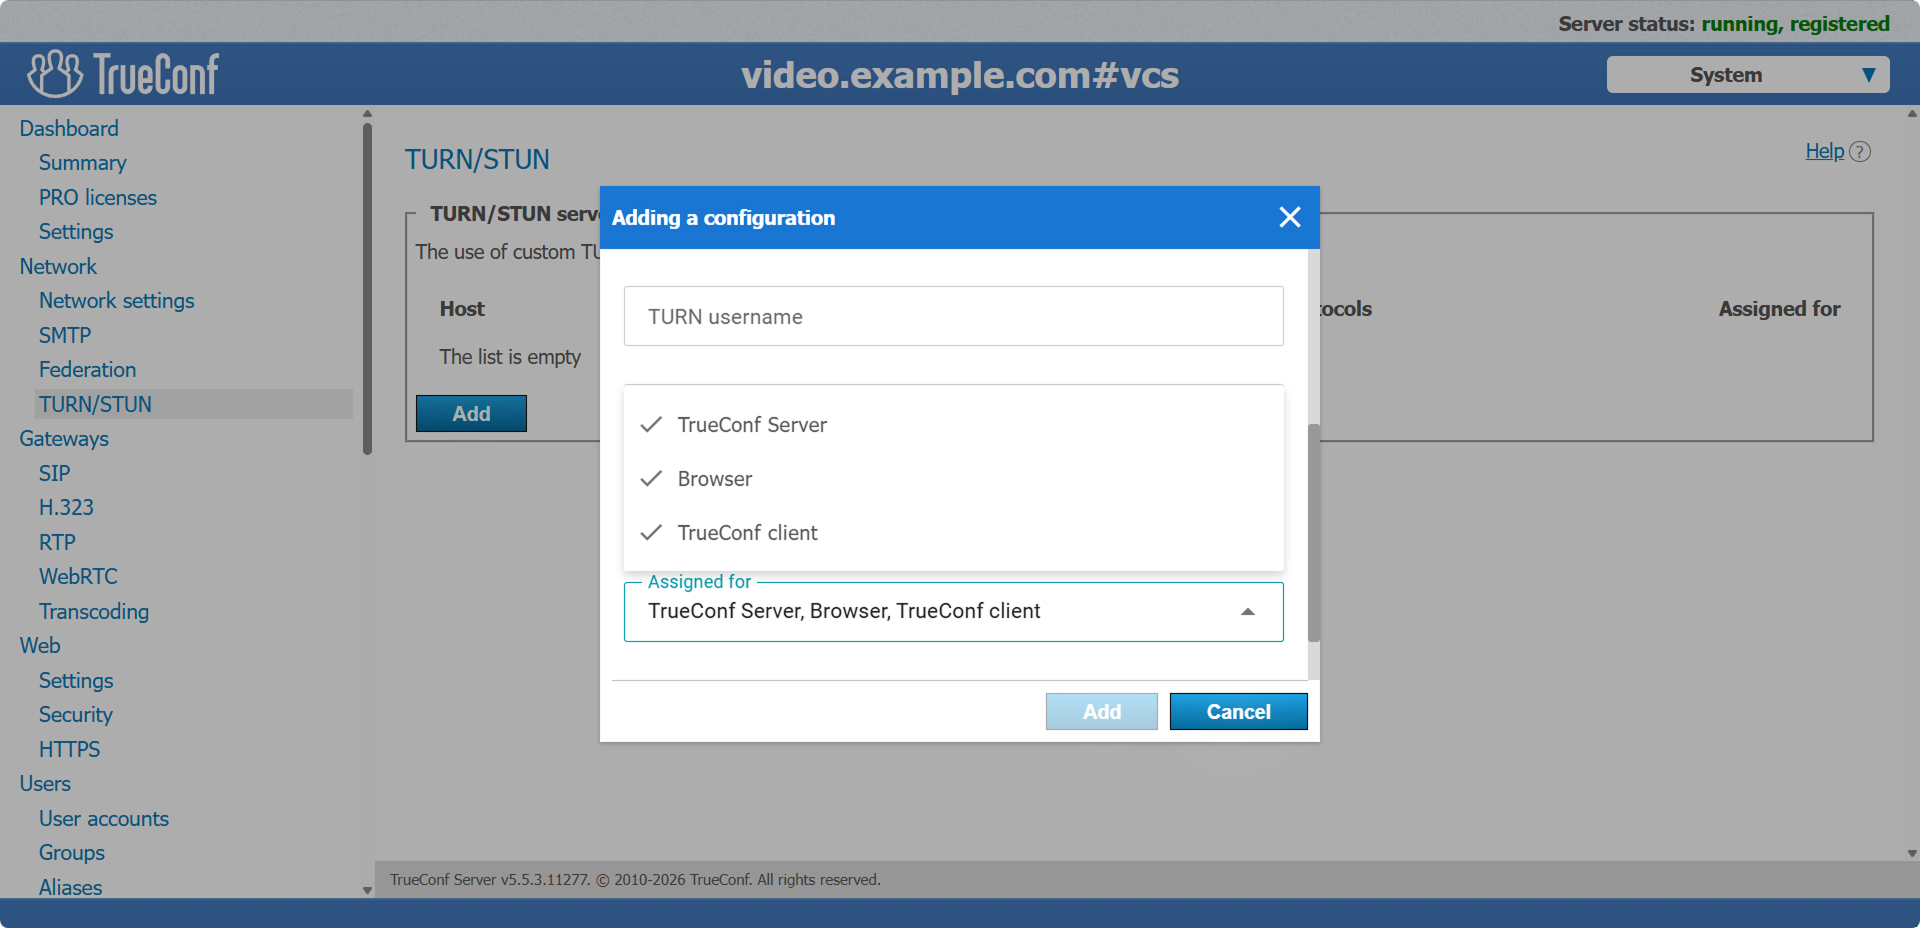1920x928 pixels.
Task: Click the dialog's vertical scrollbar
Action: [1313, 532]
